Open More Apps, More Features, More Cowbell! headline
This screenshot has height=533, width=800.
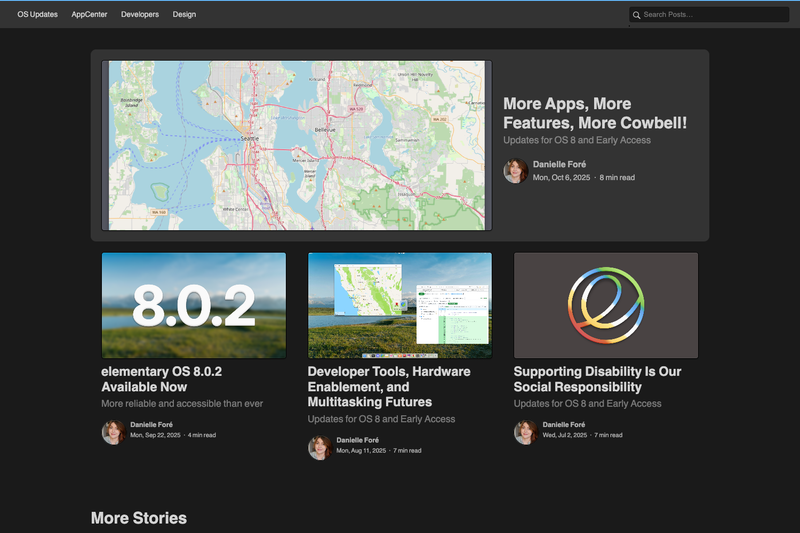595,113
